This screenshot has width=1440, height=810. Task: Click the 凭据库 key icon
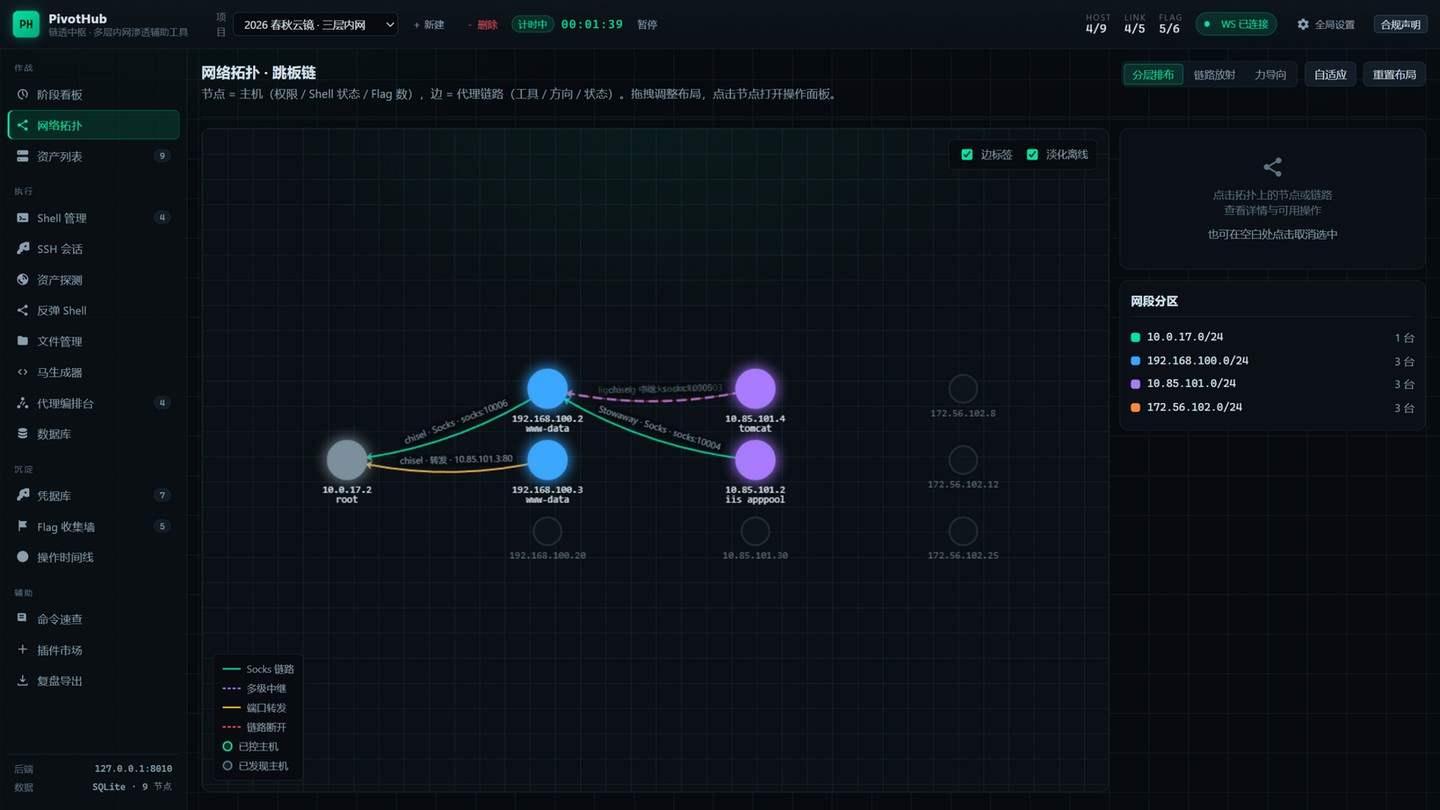pos(23,496)
